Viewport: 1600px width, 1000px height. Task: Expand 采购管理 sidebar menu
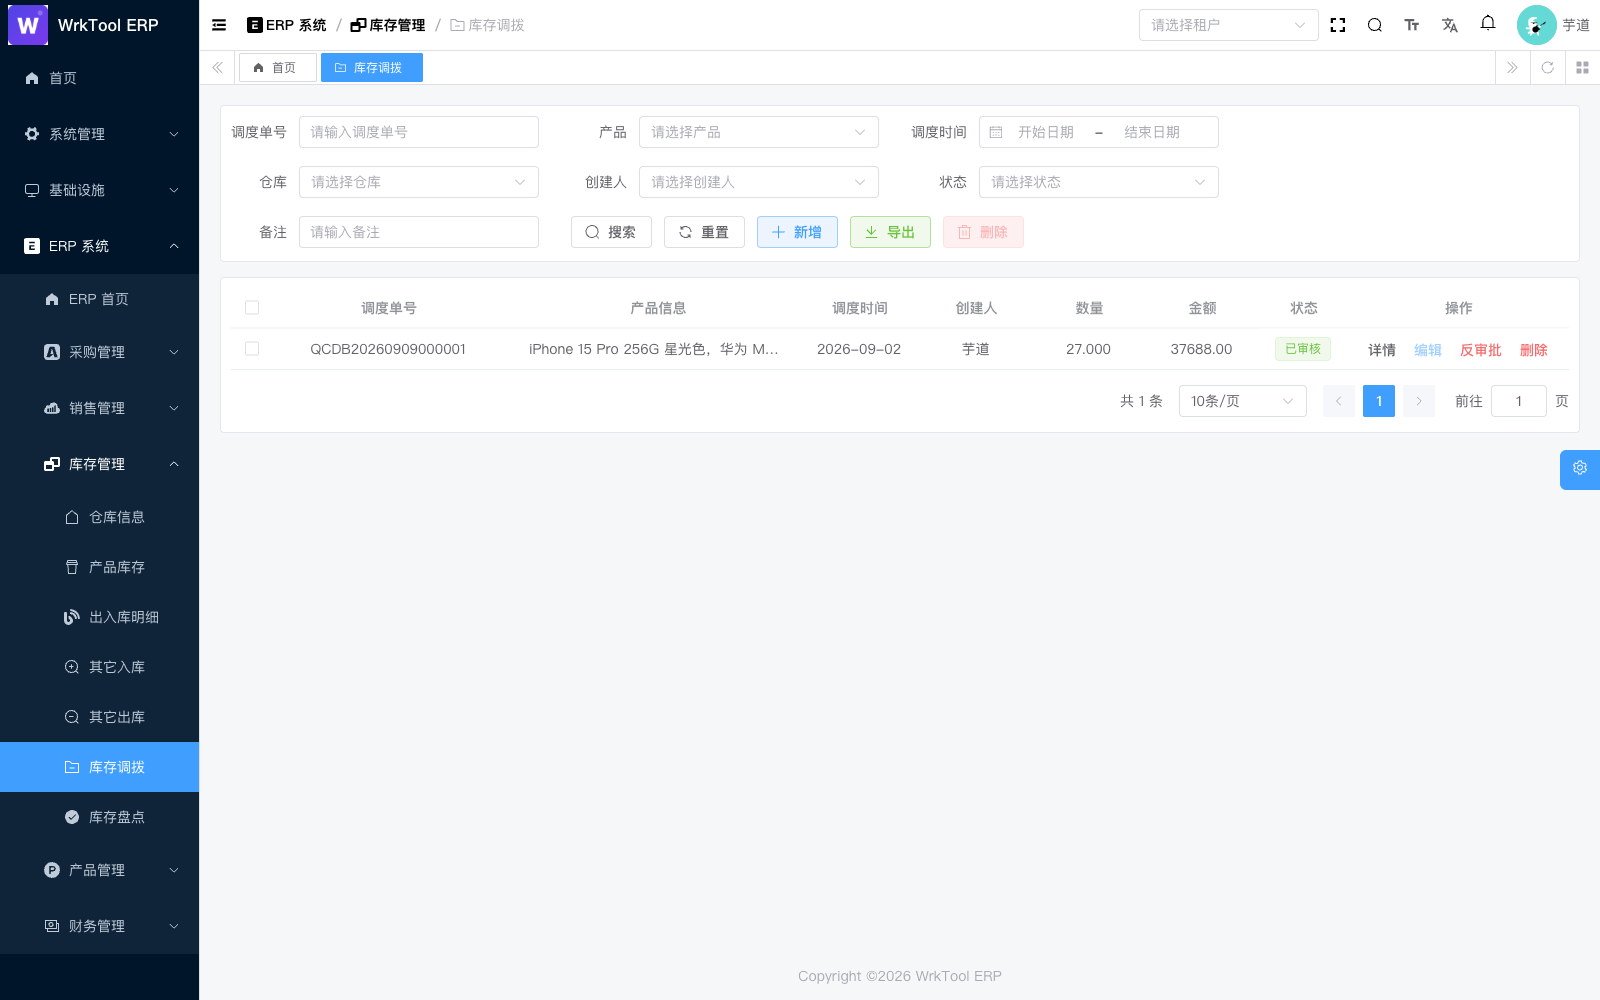click(100, 352)
